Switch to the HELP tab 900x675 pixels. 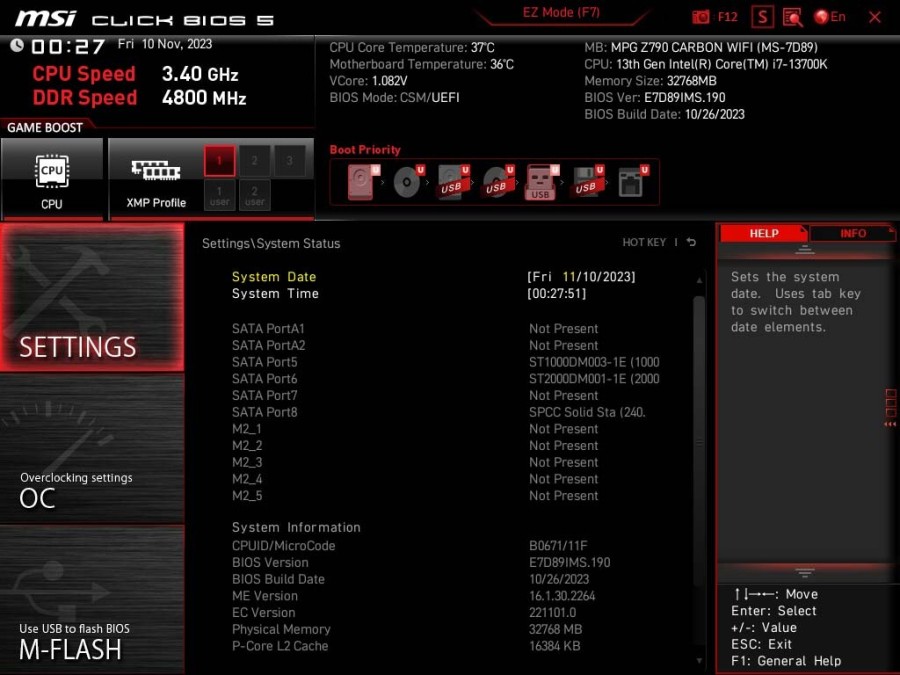click(x=763, y=234)
